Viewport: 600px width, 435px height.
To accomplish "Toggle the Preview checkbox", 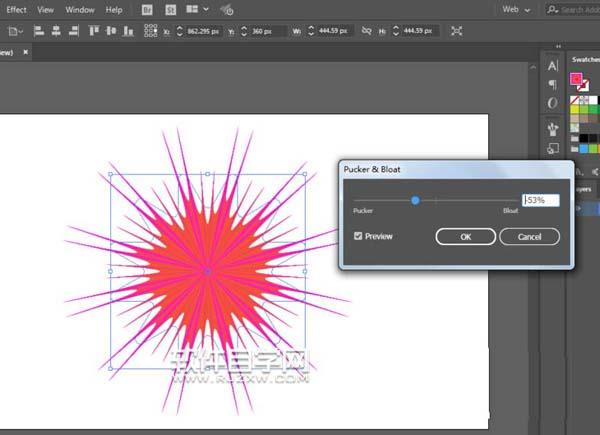I will tap(359, 236).
